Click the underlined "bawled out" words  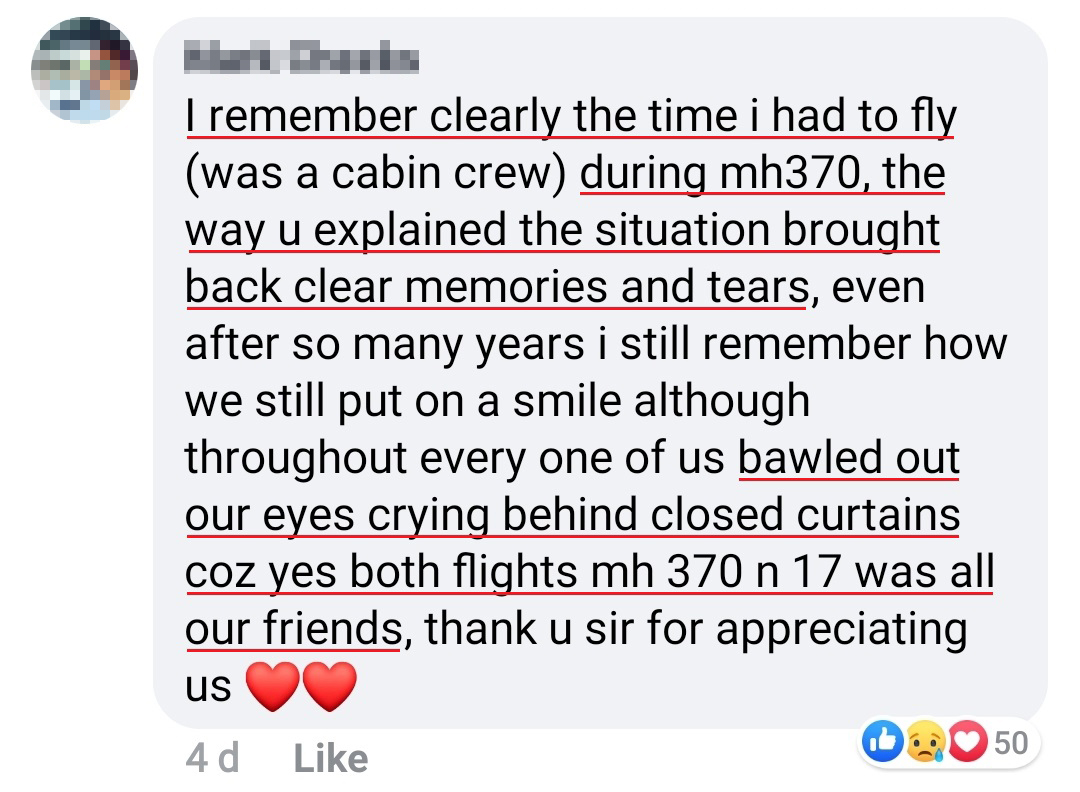[848, 459]
